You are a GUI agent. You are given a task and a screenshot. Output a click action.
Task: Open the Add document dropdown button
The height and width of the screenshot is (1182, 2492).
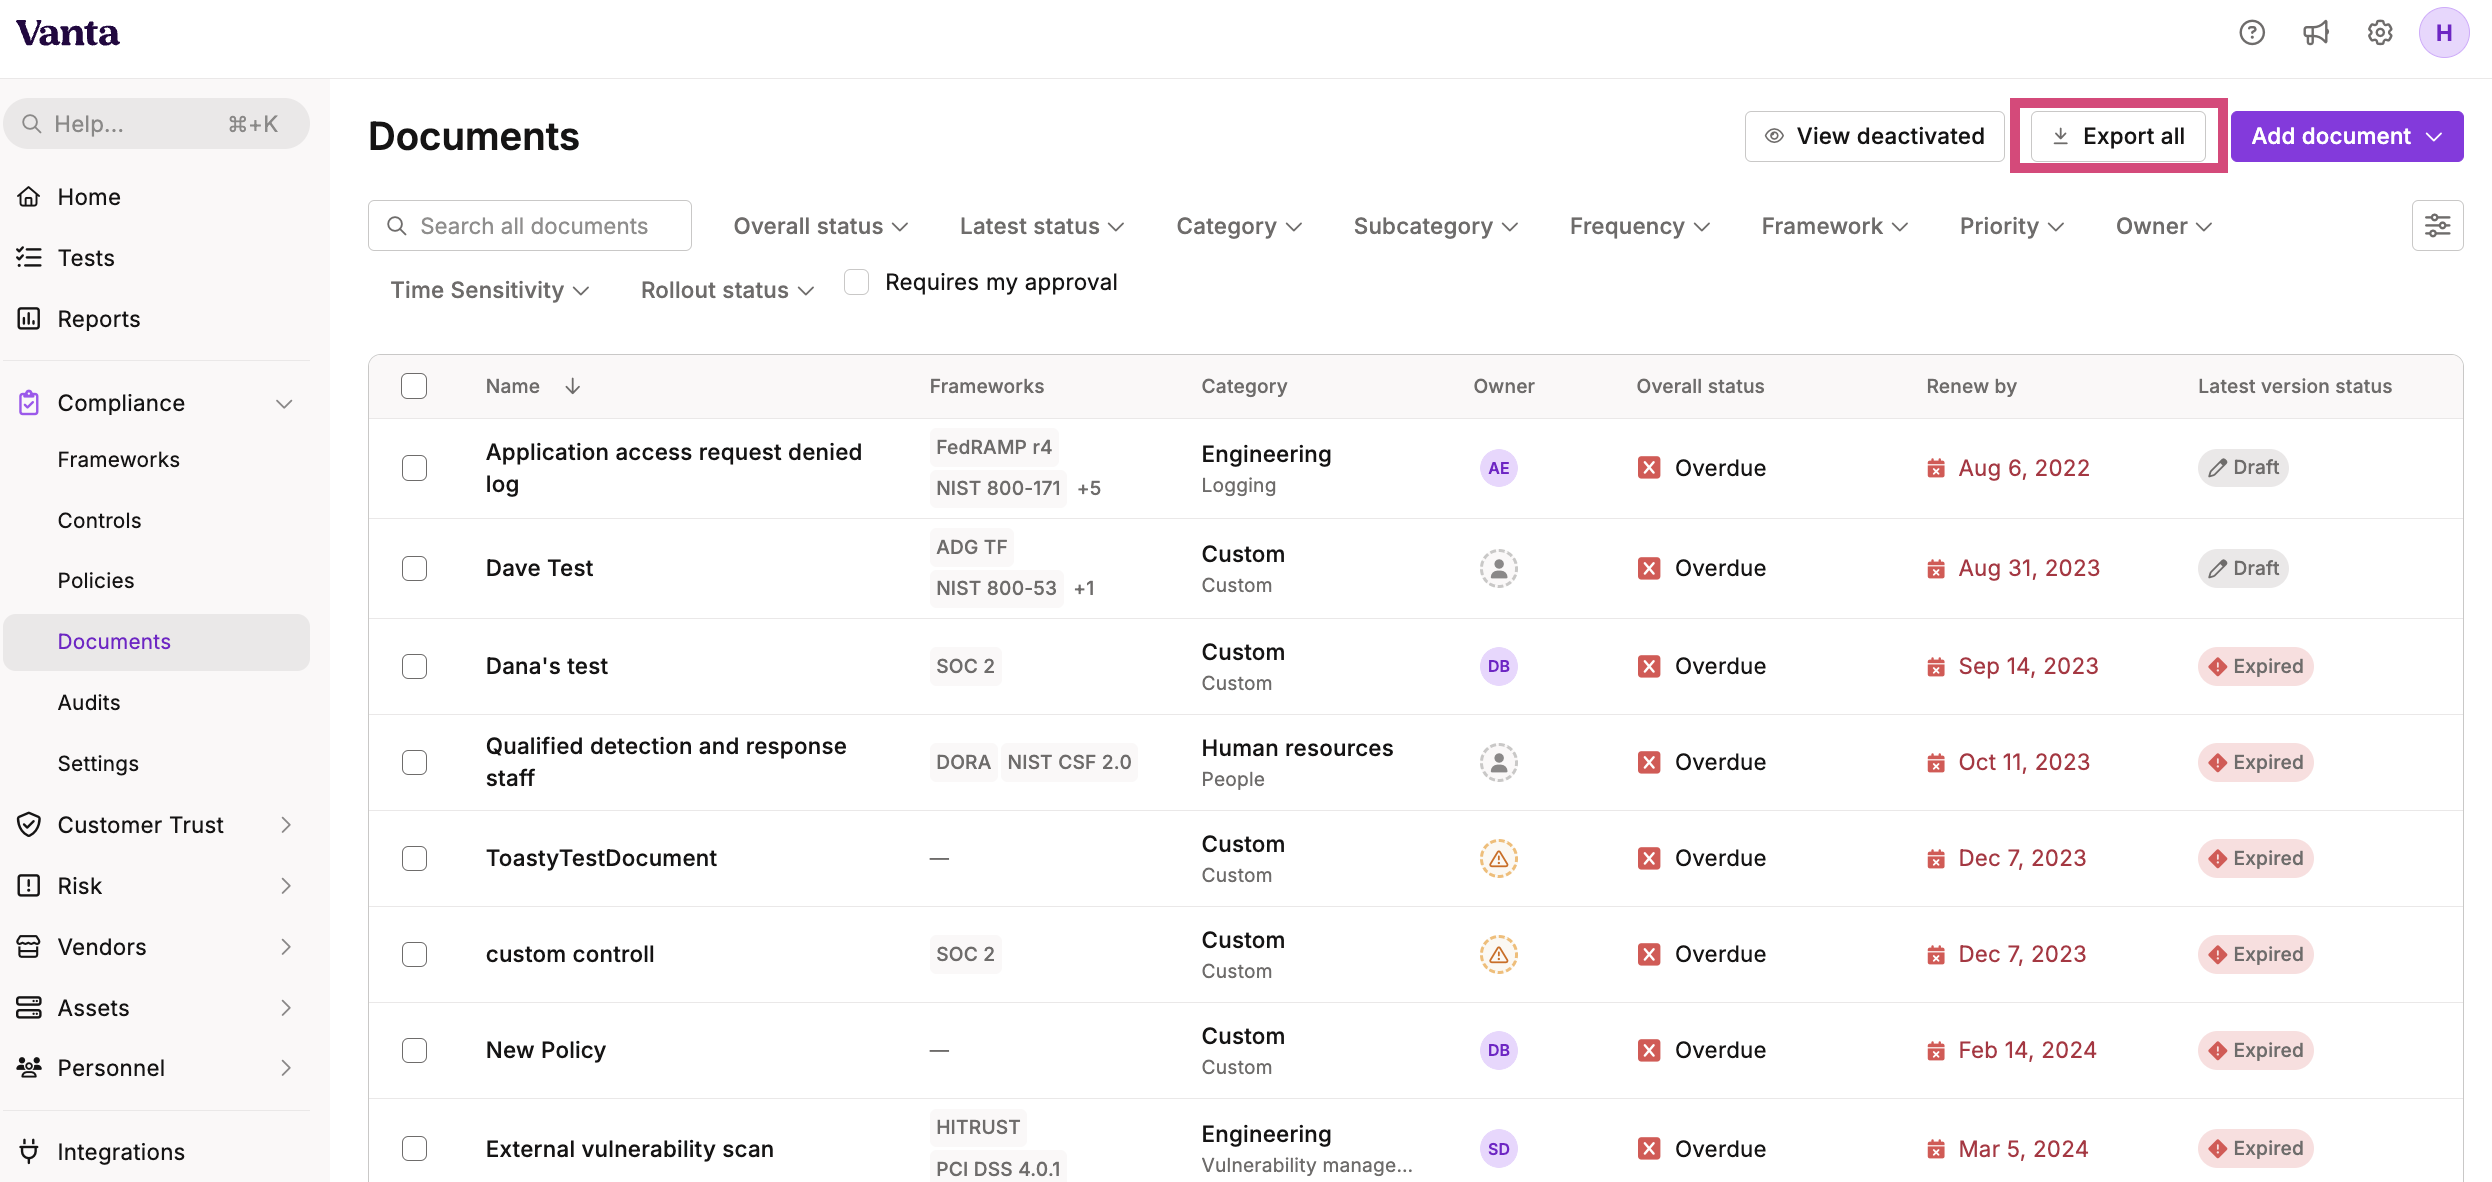2346,136
